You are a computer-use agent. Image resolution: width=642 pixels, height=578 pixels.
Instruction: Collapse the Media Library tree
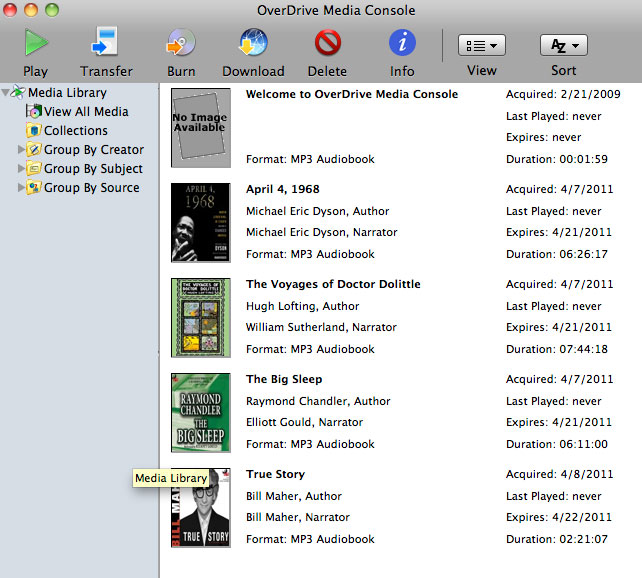point(6,93)
